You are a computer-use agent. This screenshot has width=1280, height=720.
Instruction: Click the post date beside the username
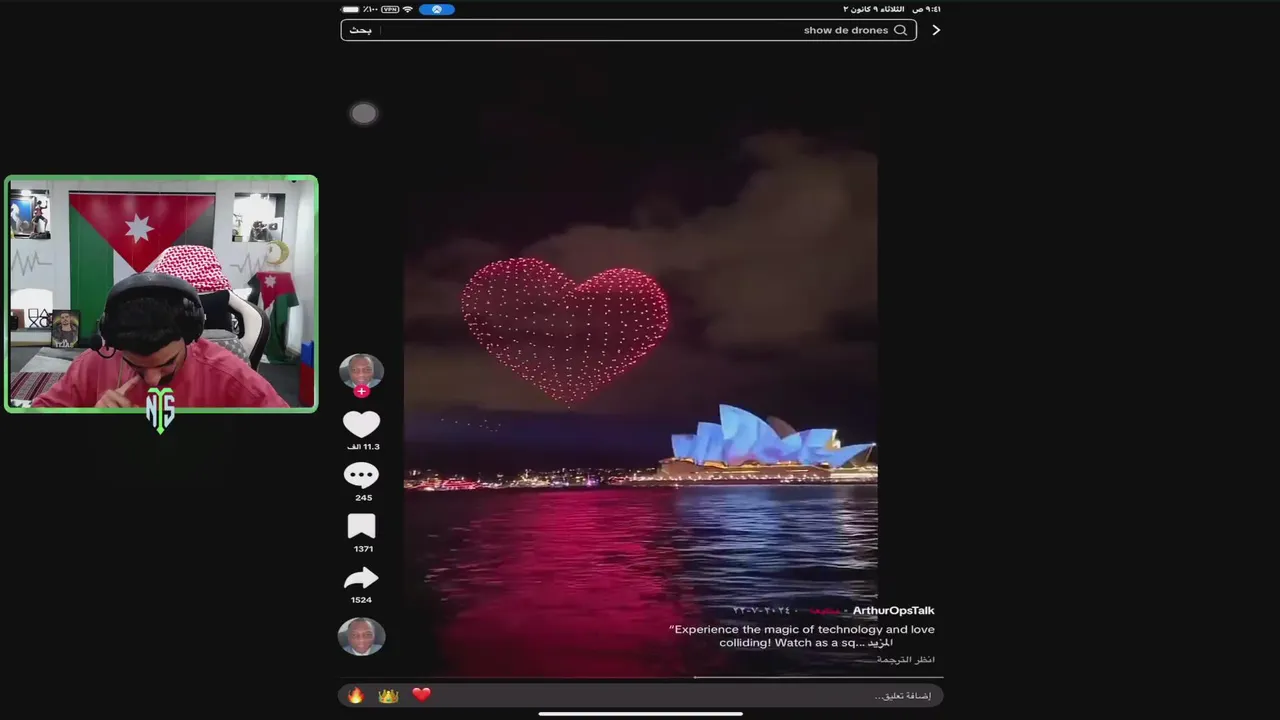pos(761,610)
